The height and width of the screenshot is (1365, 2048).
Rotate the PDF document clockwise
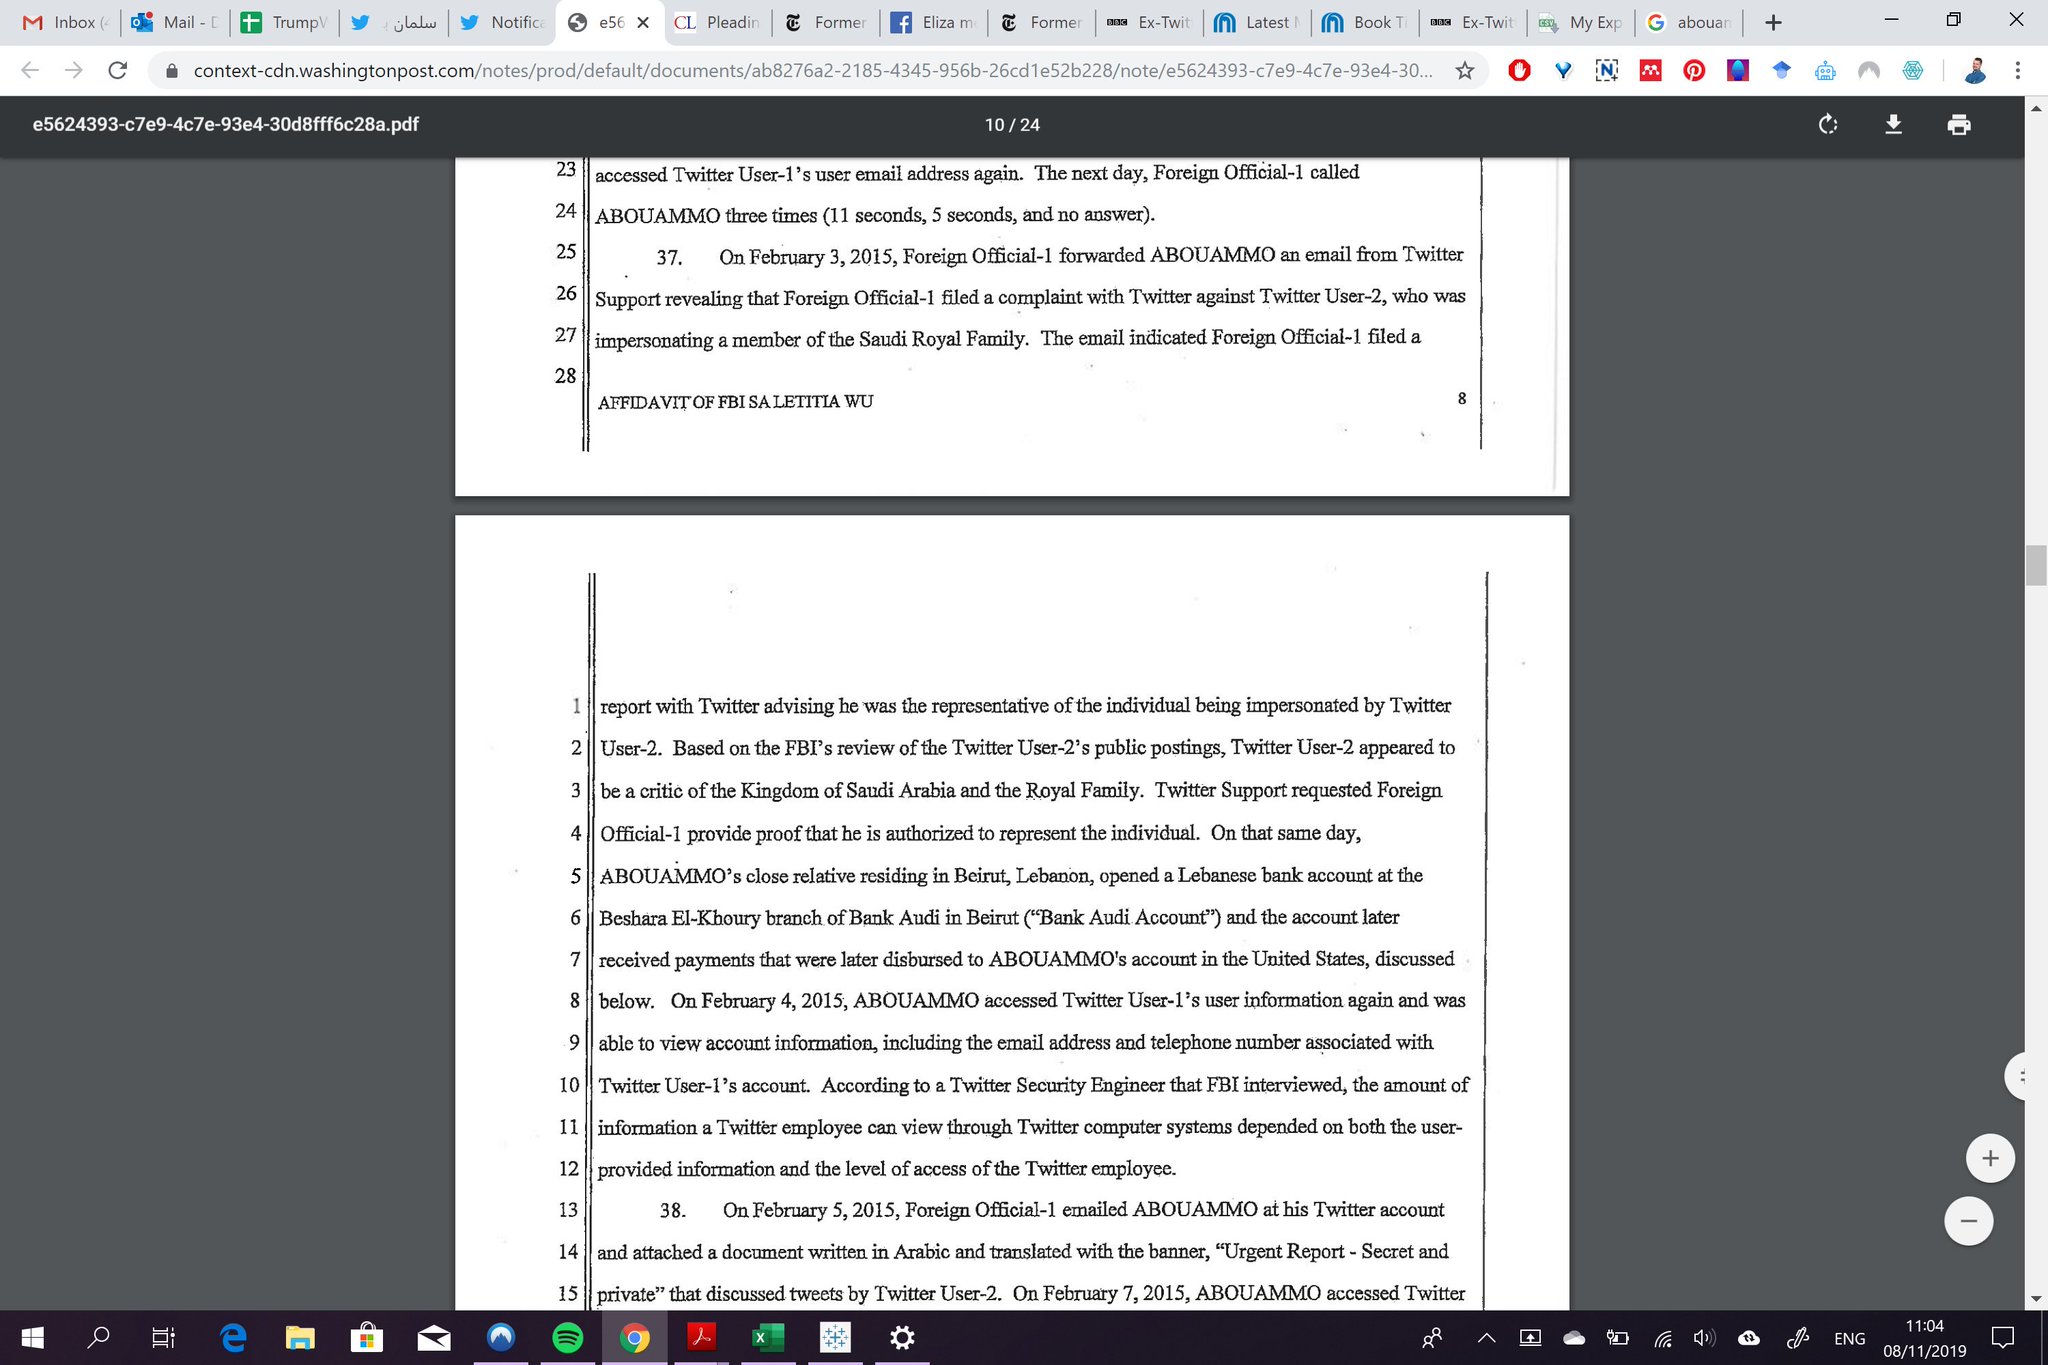1828,125
